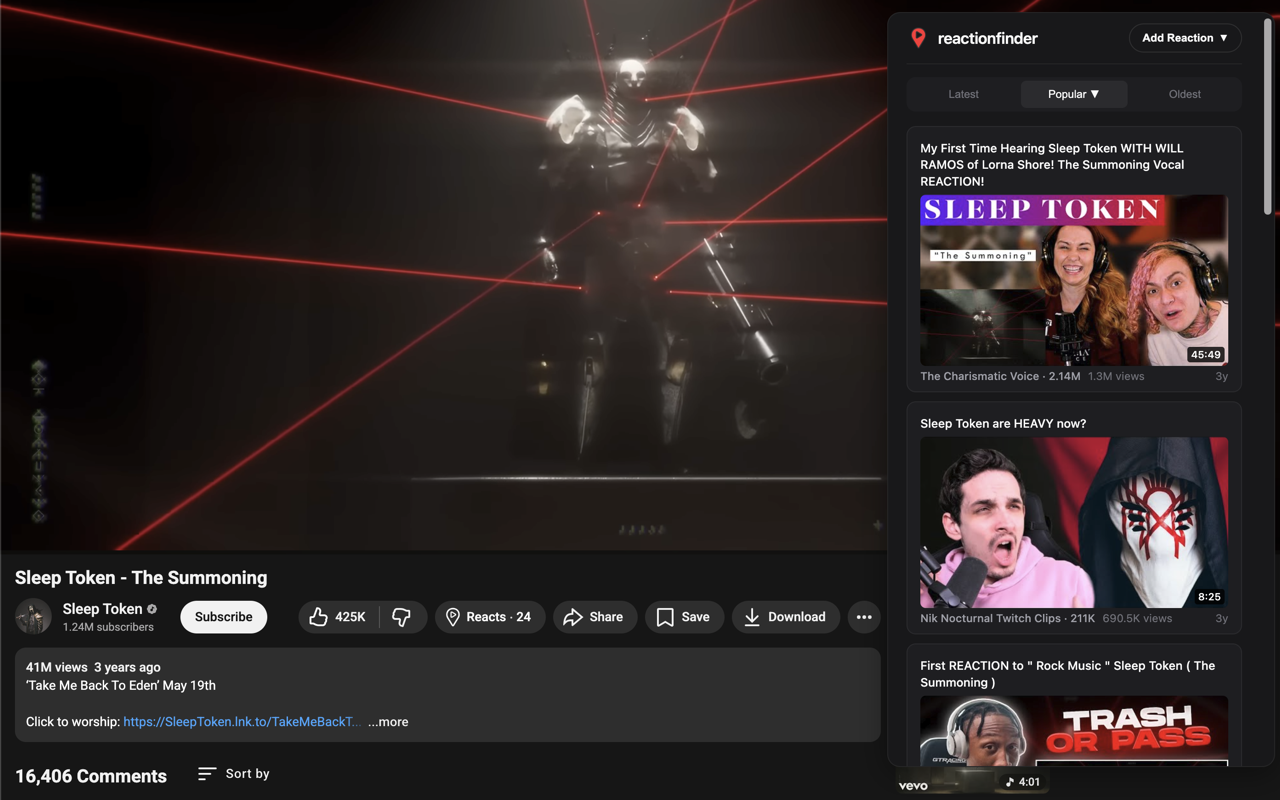The height and width of the screenshot is (800, 1280).
Task: Click the reactionfinder title text
Action: pyautogui.click(x=987, y=38)
